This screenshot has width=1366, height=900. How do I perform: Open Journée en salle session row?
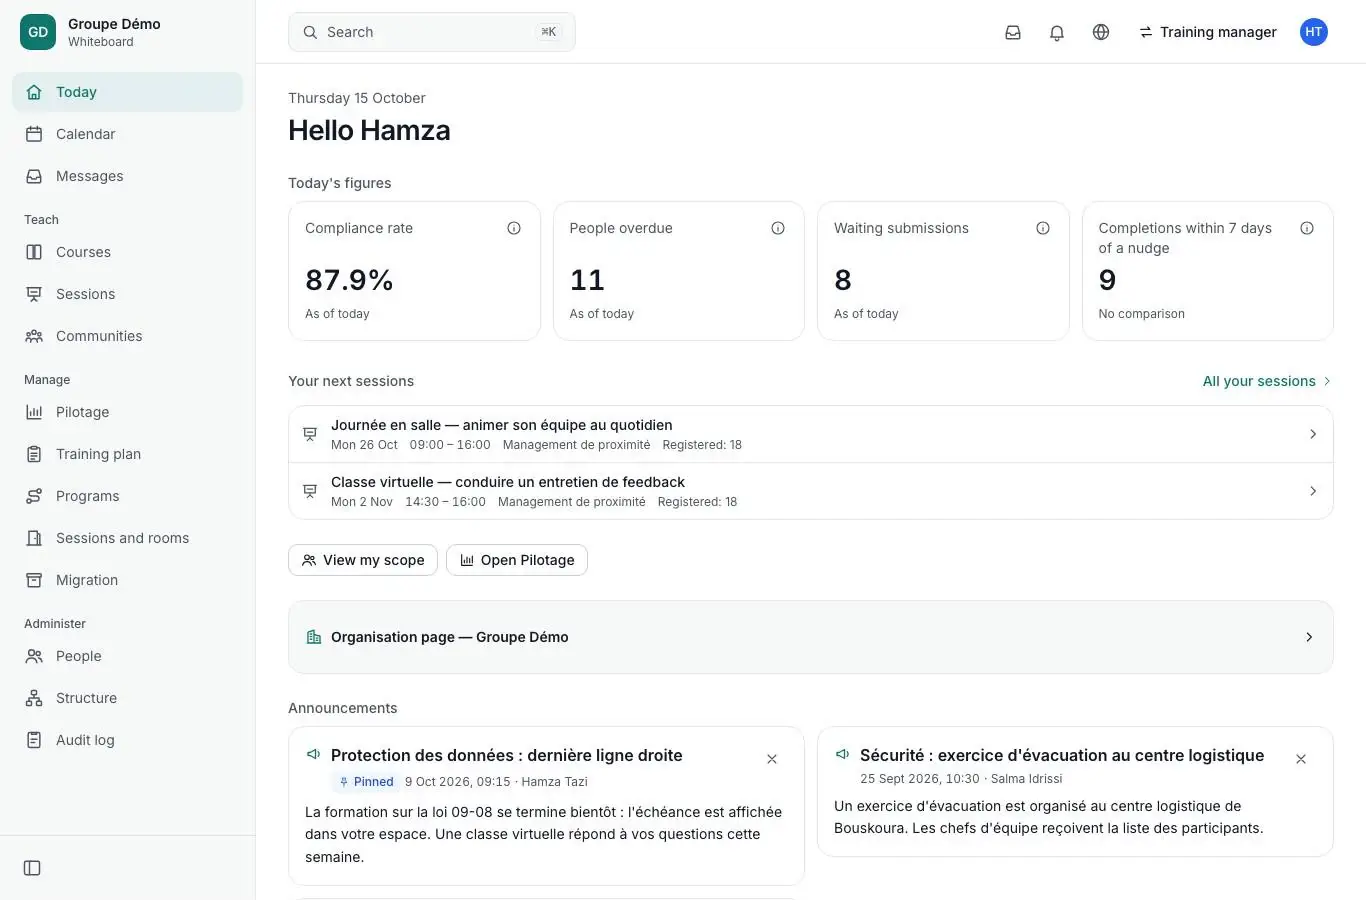(811, 434)
